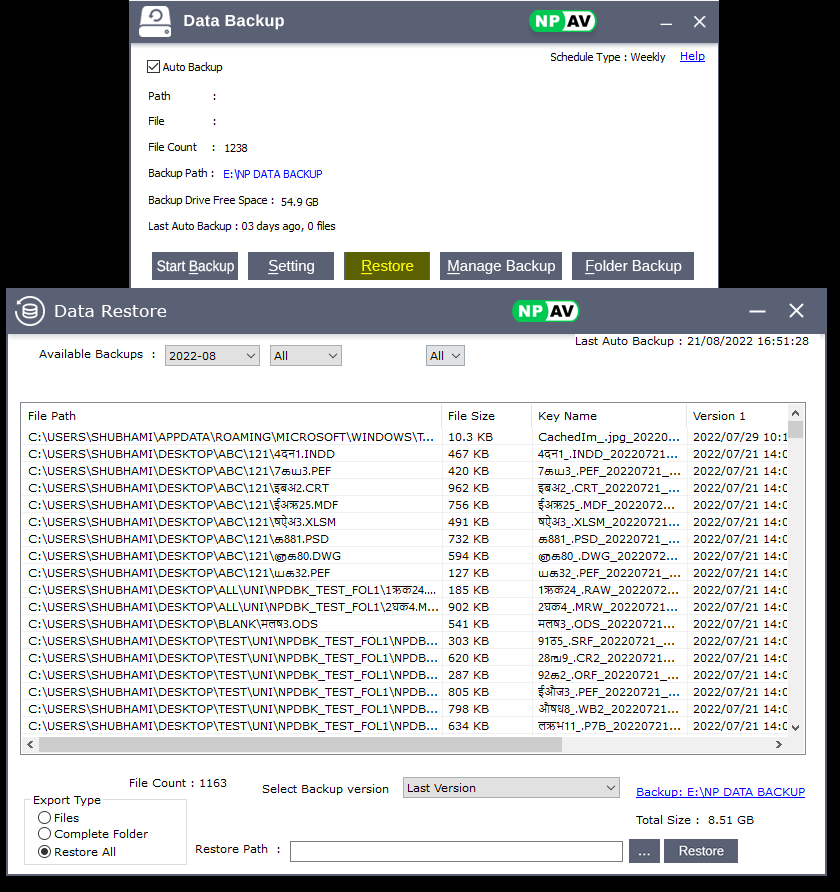840x892 pixels.
Task: Open the 2022-08 backup month dropdown
Action: pyautogui.click(x=212, y=356)
